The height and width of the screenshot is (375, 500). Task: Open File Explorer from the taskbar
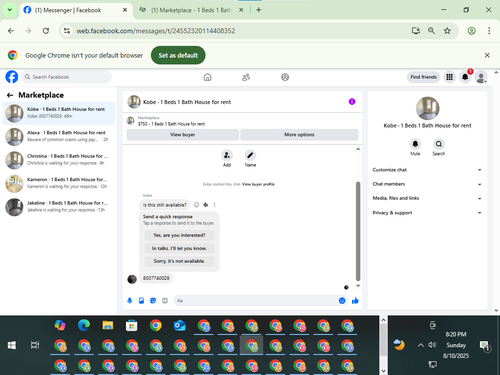point(108,325)
